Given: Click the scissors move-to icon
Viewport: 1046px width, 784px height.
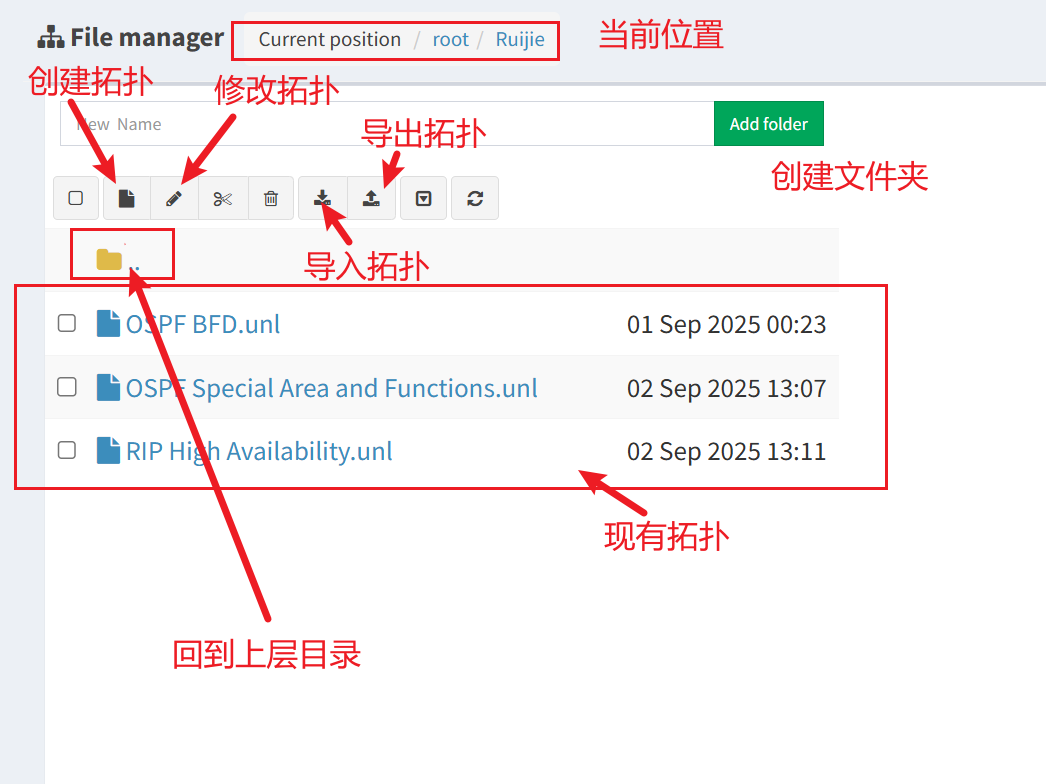Looking at the screenshot, I should 223,198.
